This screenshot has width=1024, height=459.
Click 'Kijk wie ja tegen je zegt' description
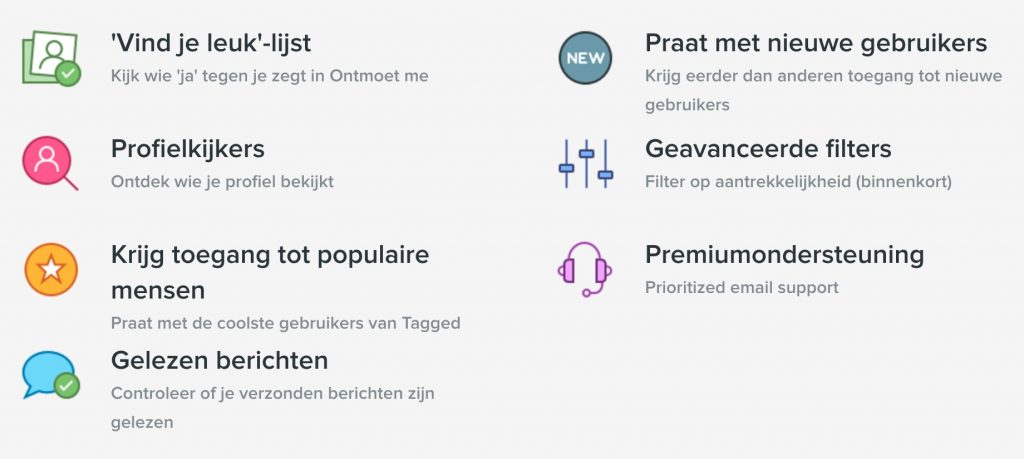[270, 75]
